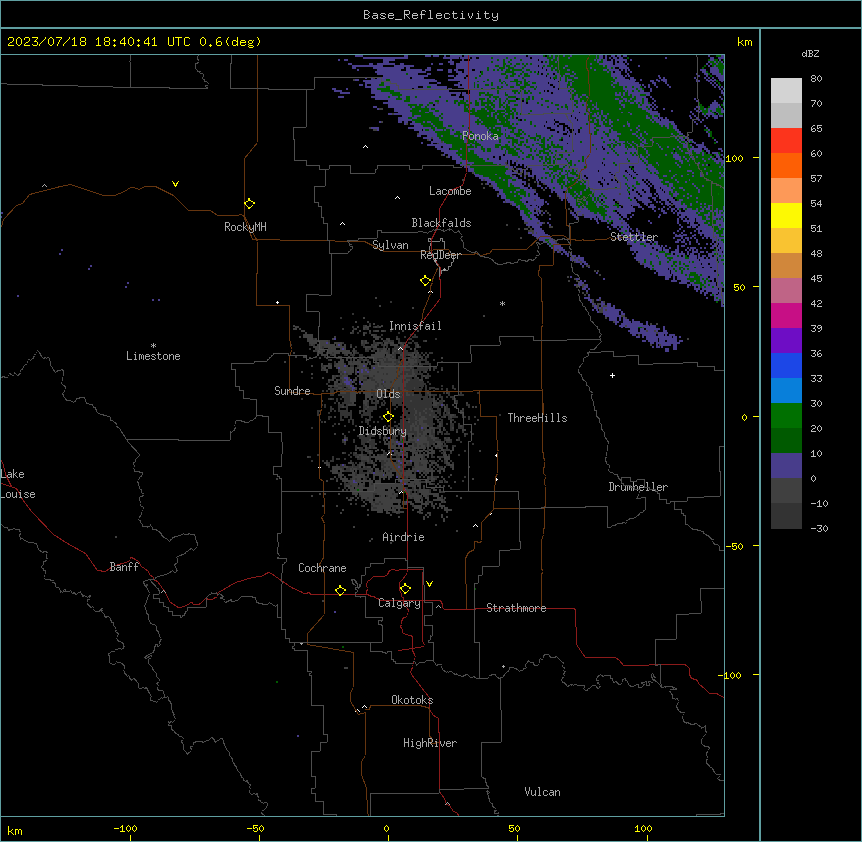
Task: Click the Stettler city label
Action: (634, 237)
